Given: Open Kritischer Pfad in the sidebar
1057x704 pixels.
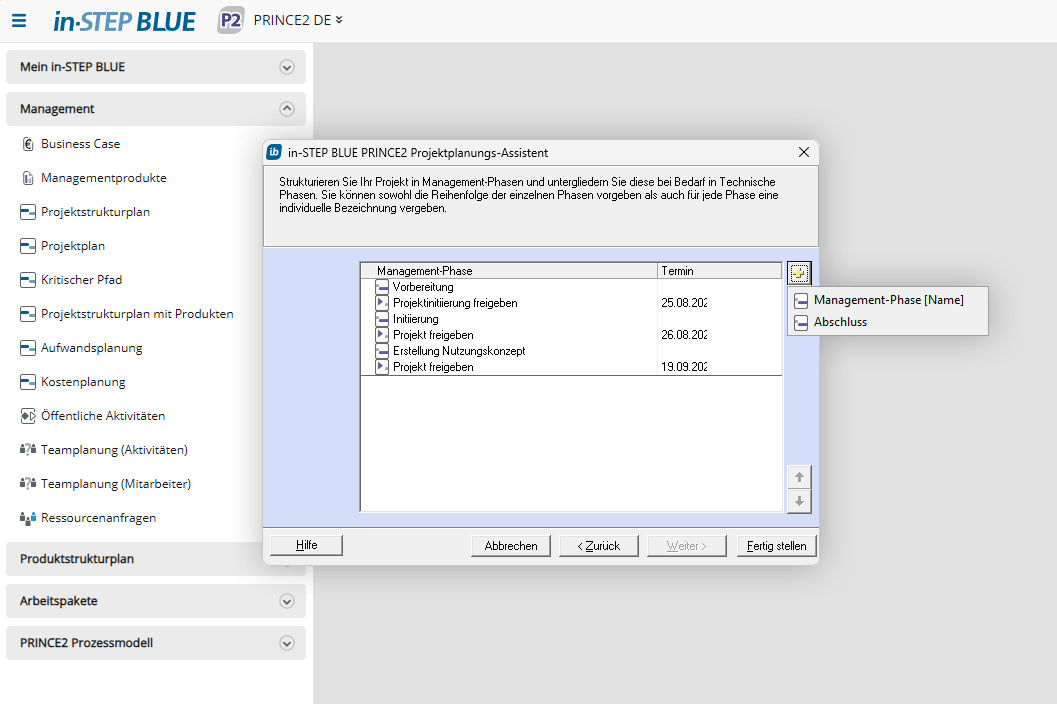Looking at the screenshot, I should pyautogui.click(x=81, y=280).
